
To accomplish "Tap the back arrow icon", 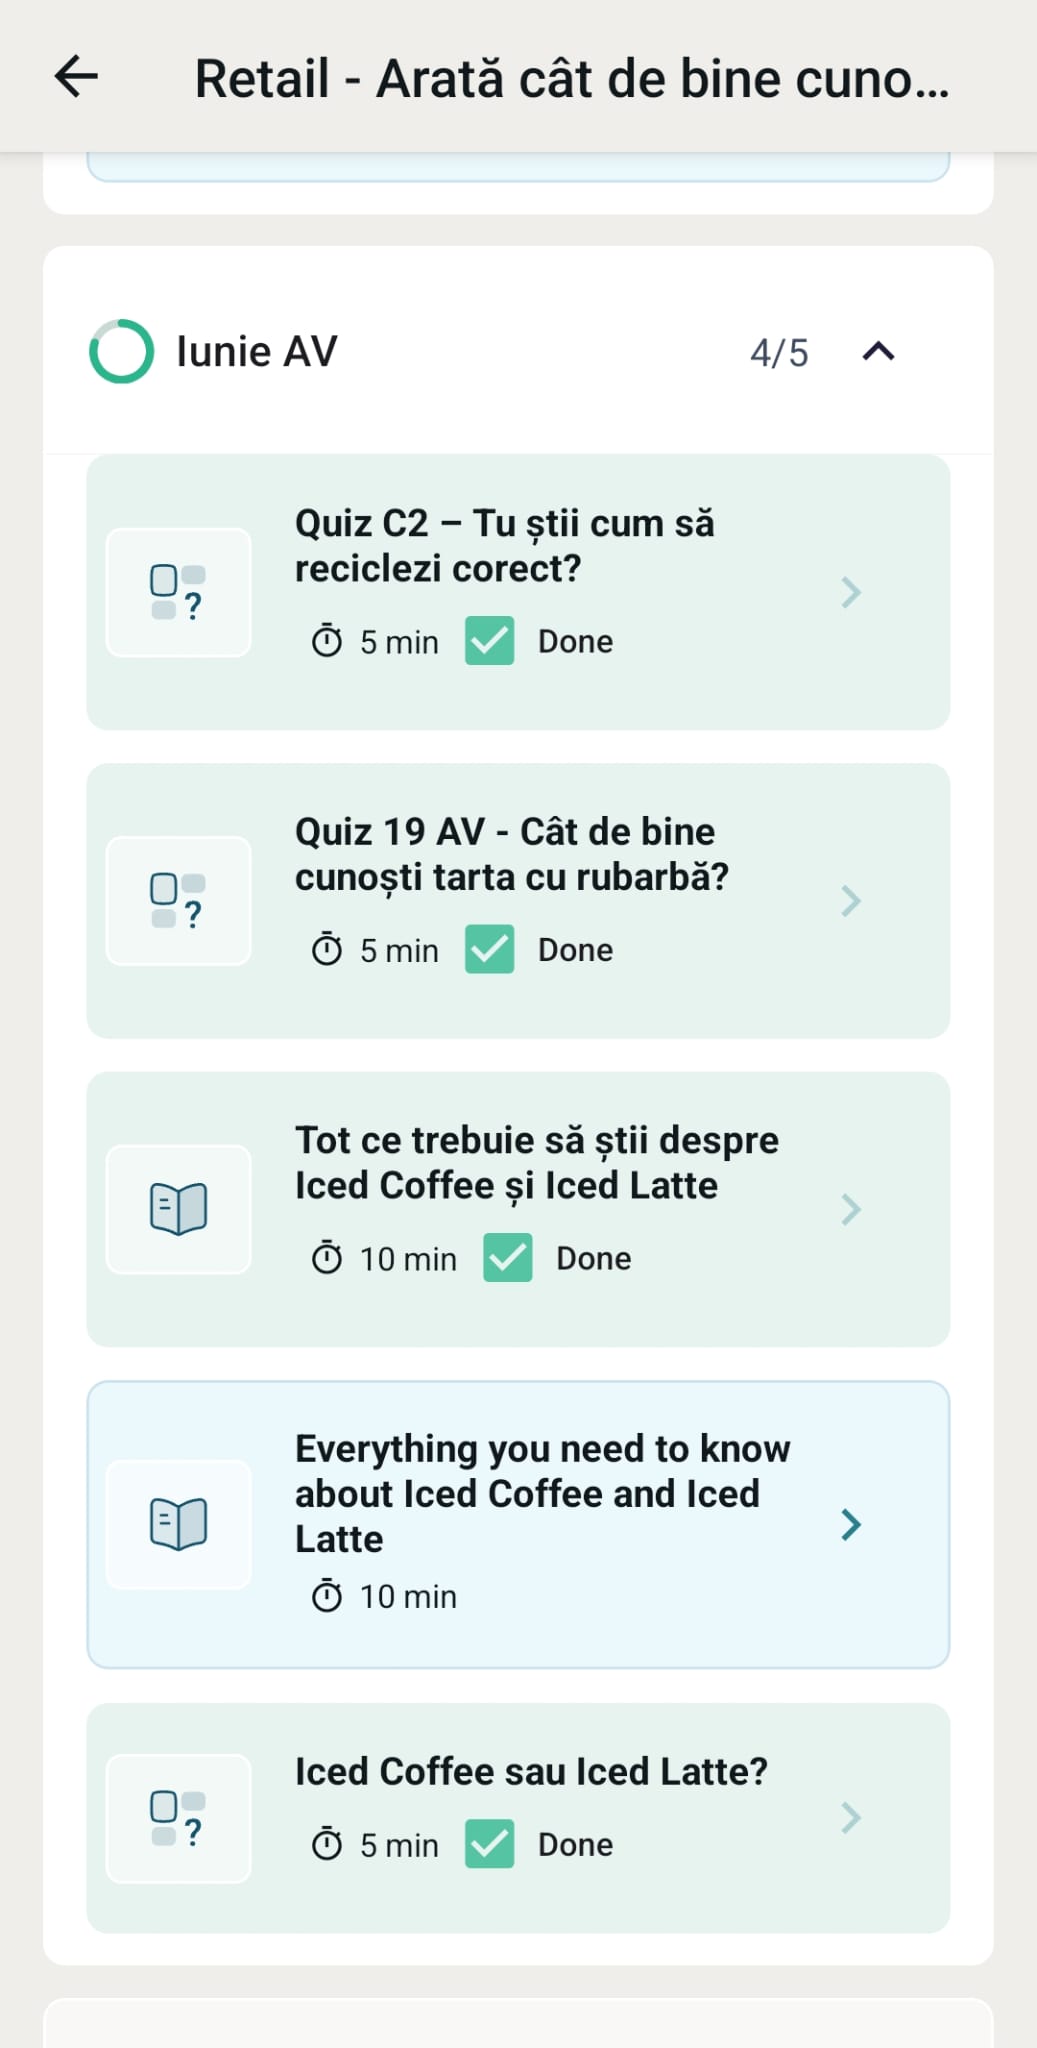I will (x=76, y=77).
